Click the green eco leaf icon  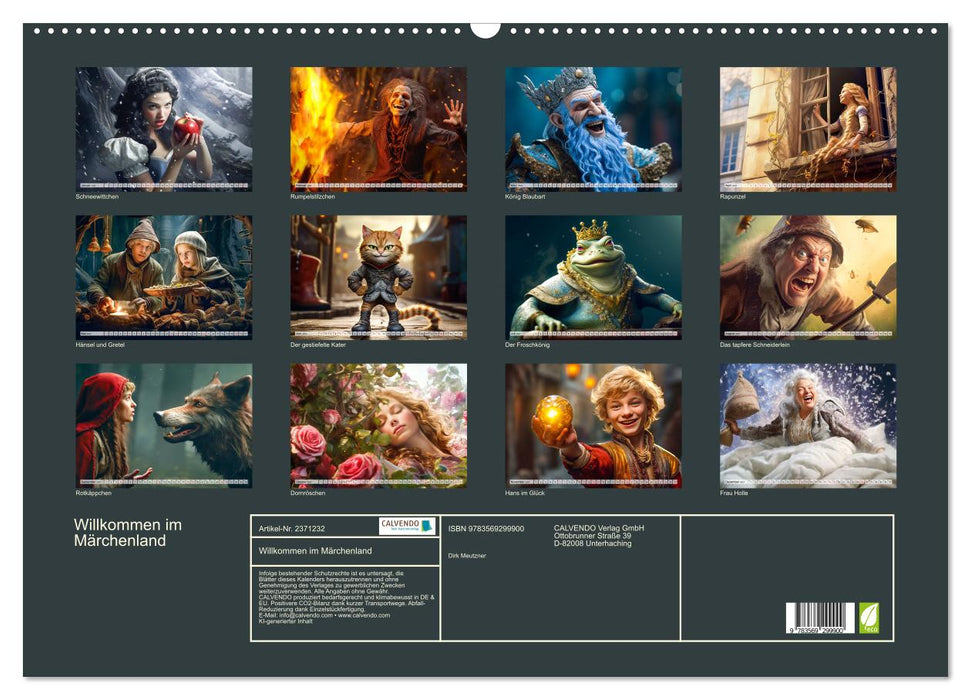(869, 618)
